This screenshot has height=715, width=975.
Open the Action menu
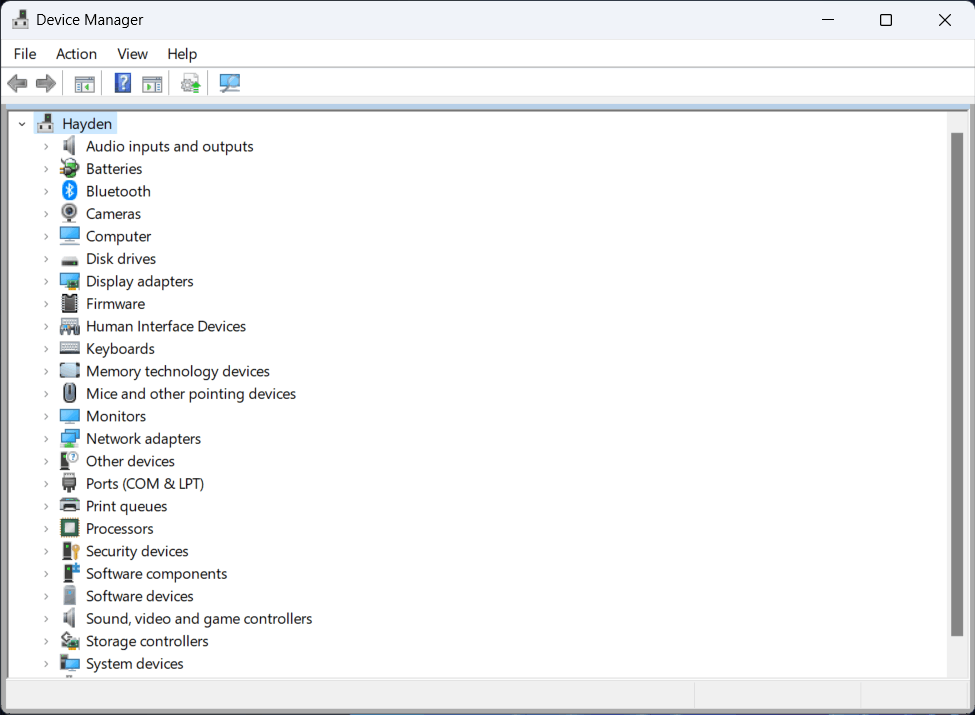coord(76,54)
